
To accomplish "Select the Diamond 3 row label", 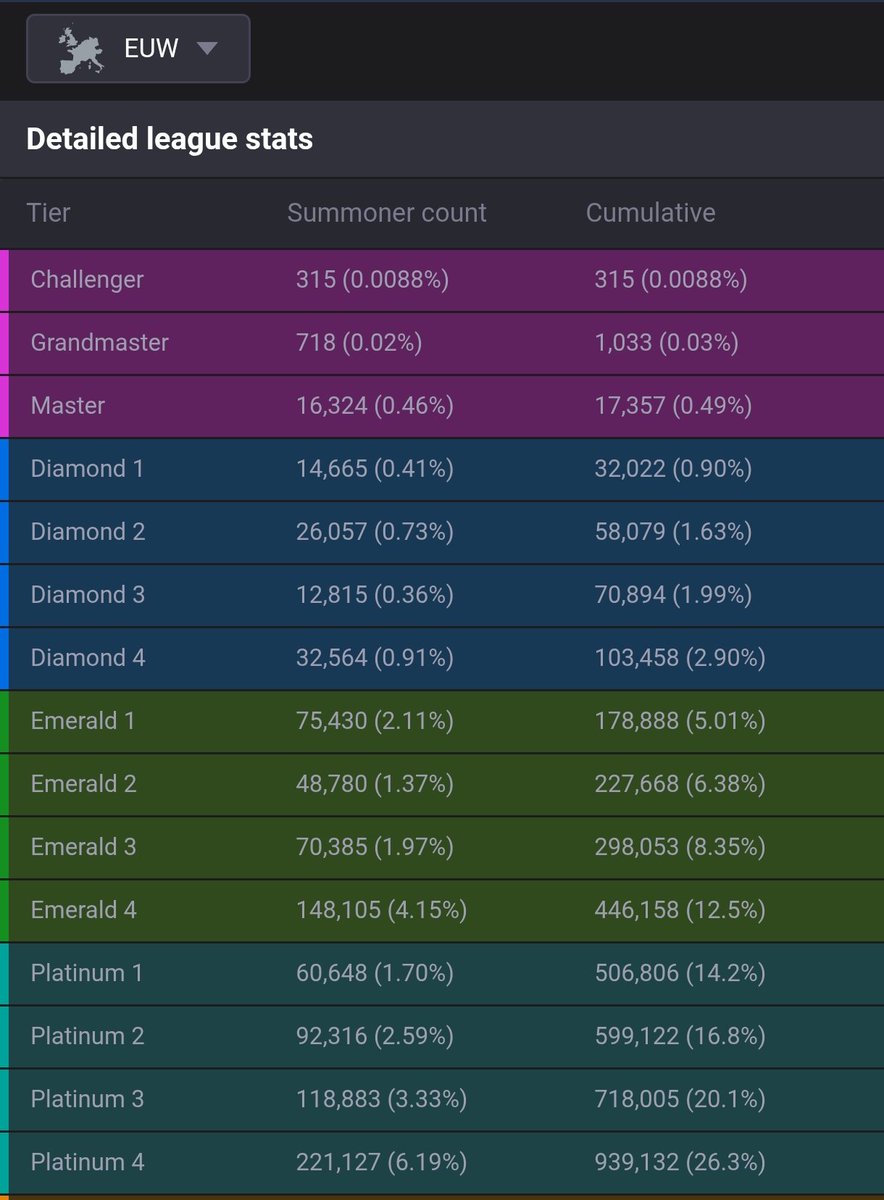I will tap(88, 595).
